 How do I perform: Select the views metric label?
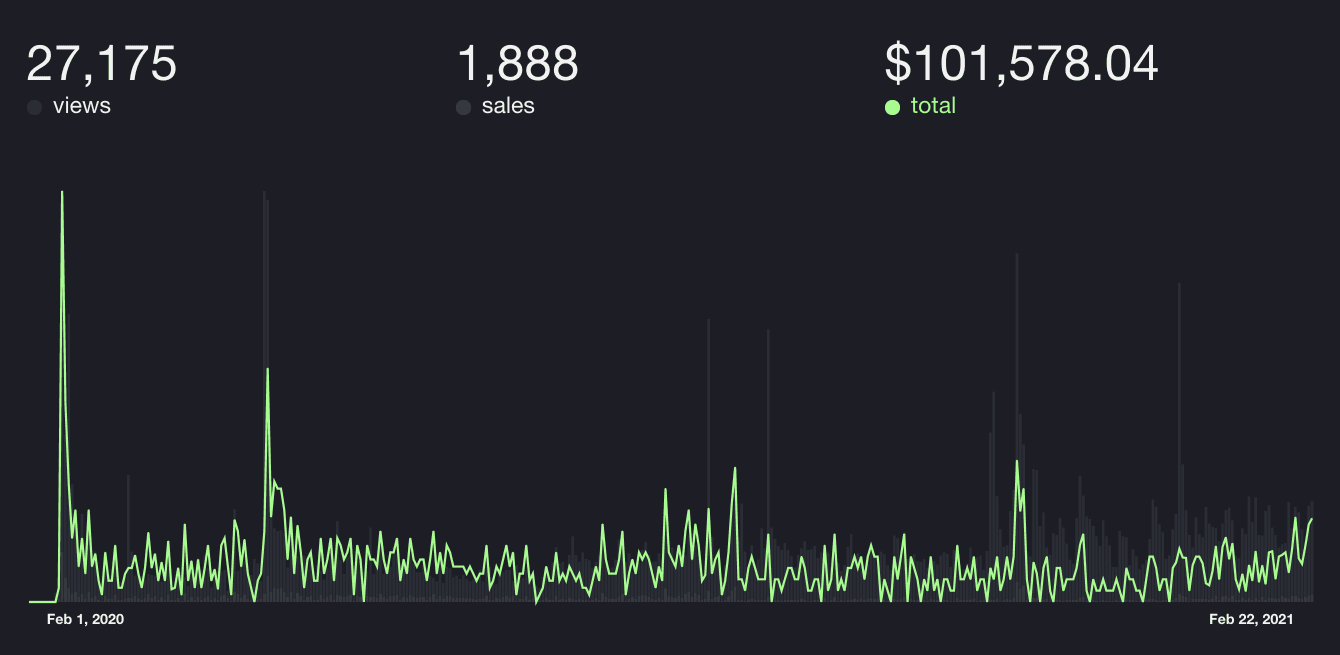(x=81, y=106)
